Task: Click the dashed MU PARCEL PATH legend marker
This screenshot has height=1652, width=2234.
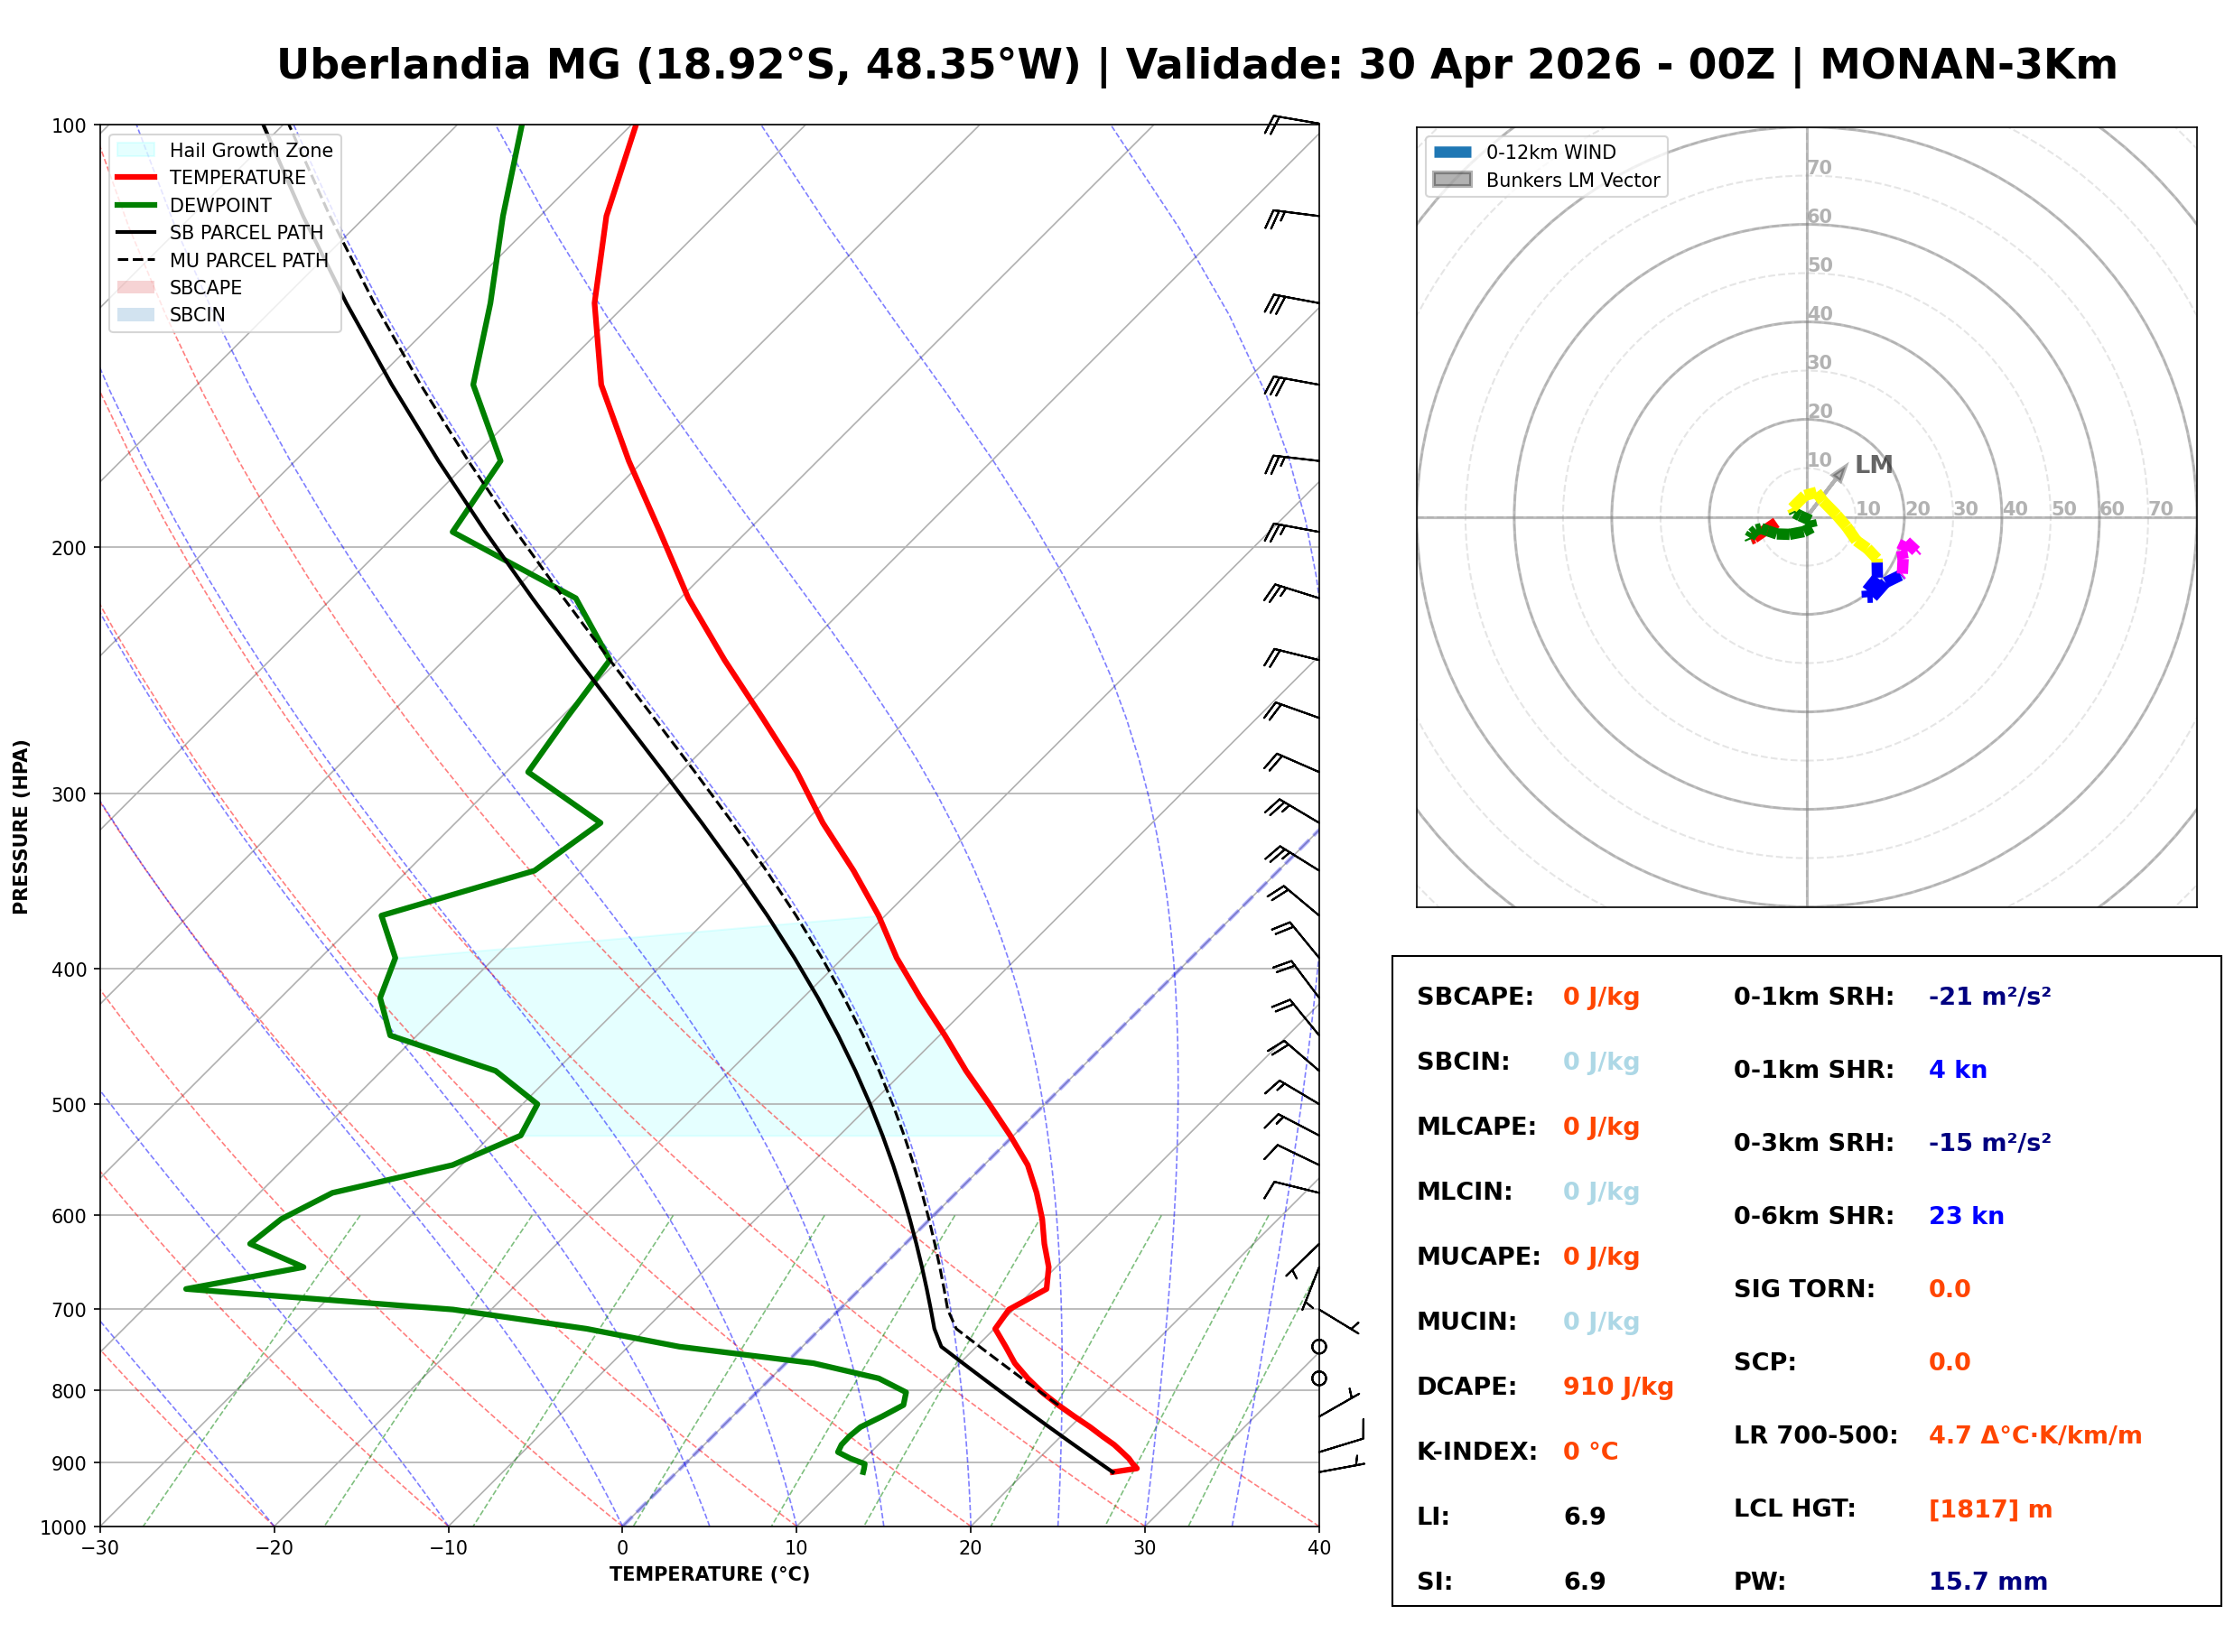Action: click(x=136, y=260)
